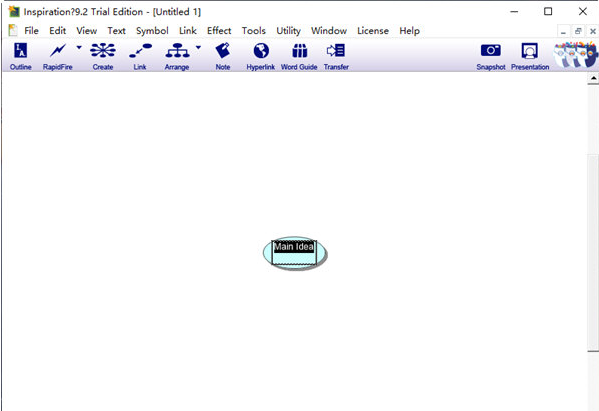Open the Utility menu
The width and height of the screenshot is (599, 411).
pos(288,31)
